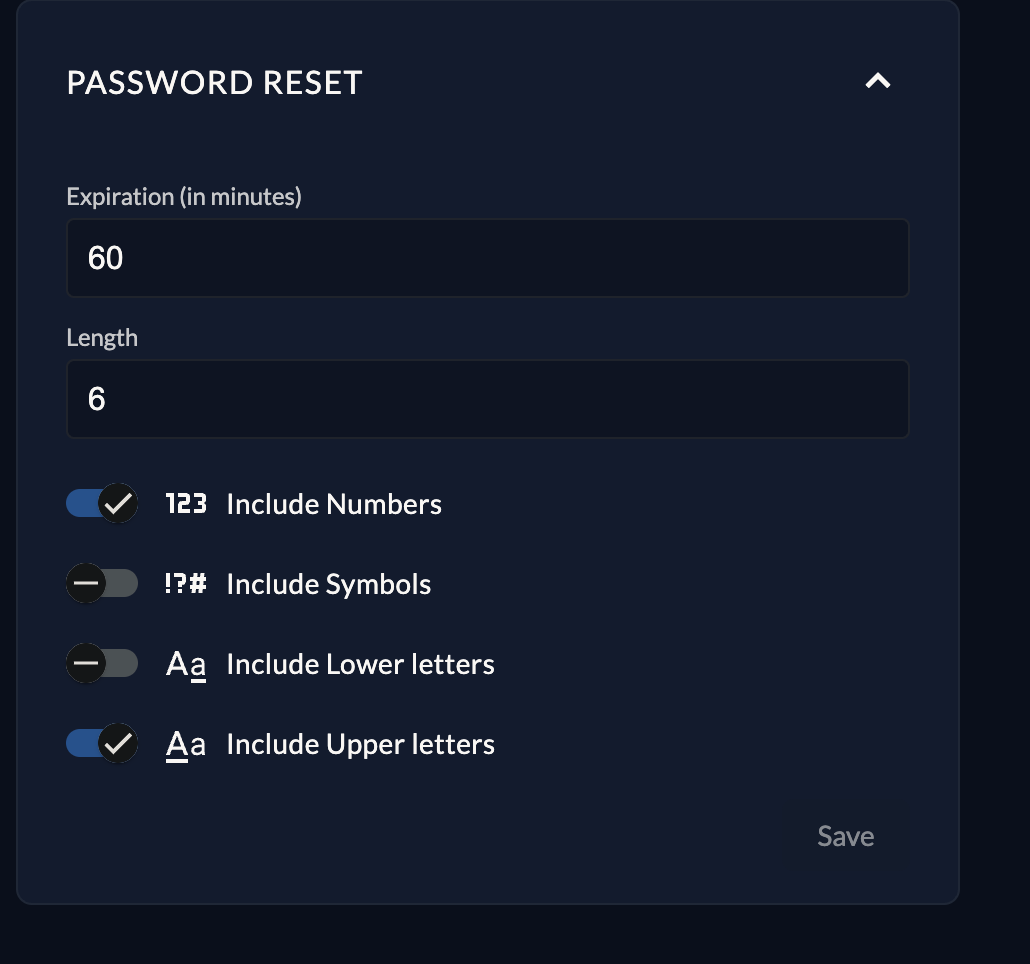Click the "Include Symbols" text label

pyautogui.click(x=329, y=584)
